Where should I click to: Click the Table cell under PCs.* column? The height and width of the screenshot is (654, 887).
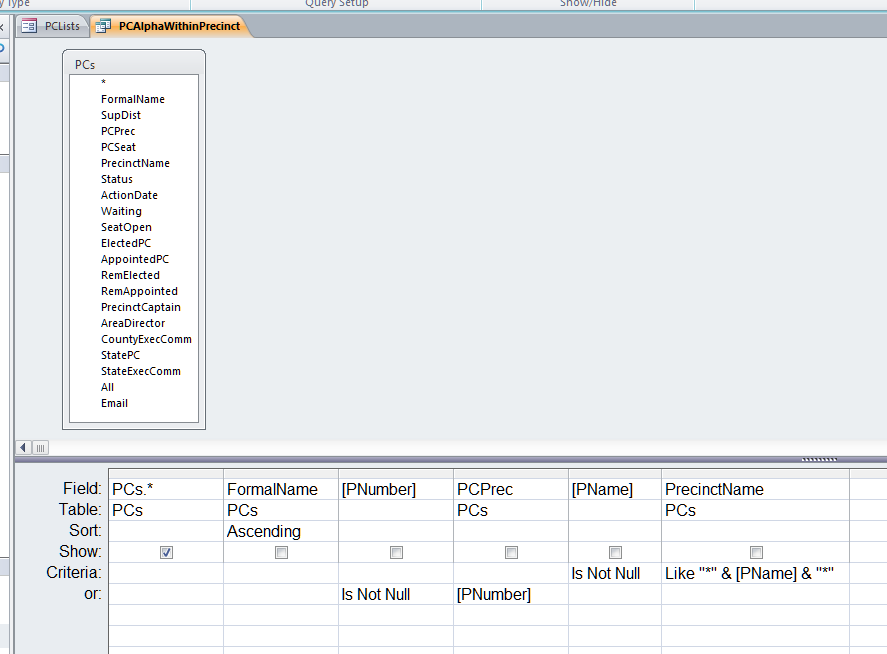[x=166, y=510]
